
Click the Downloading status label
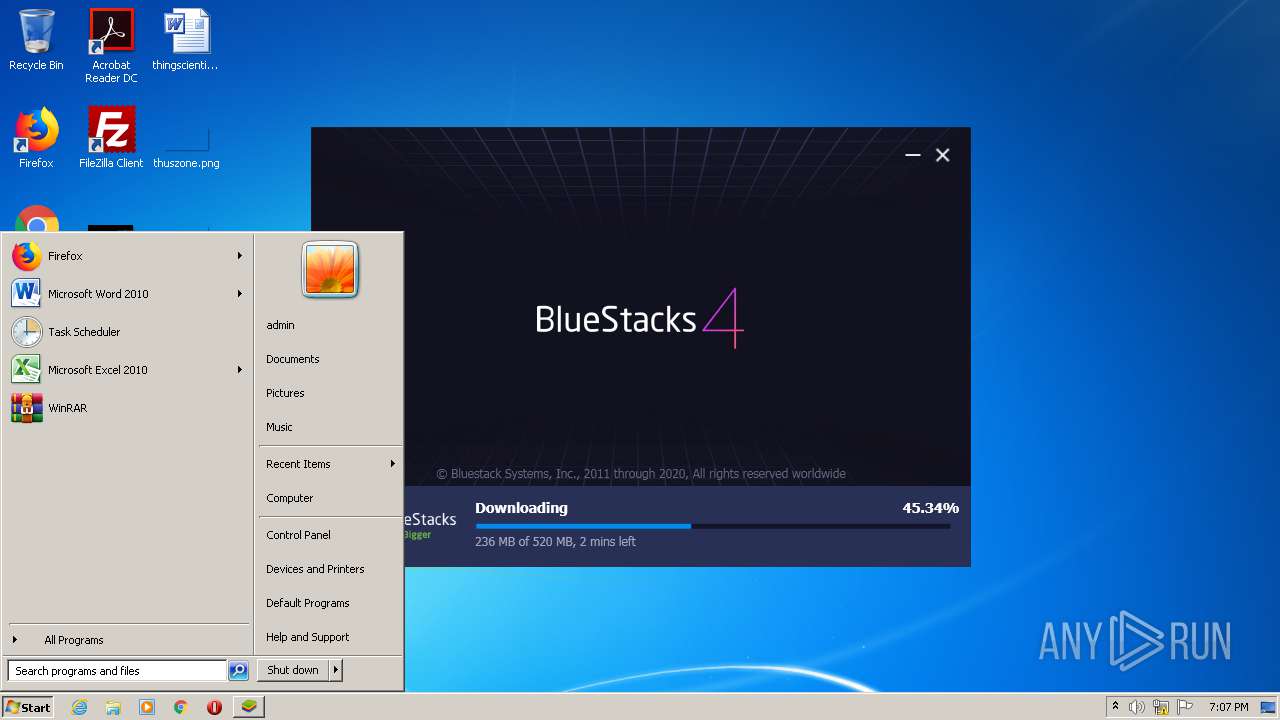coord(521,508)
